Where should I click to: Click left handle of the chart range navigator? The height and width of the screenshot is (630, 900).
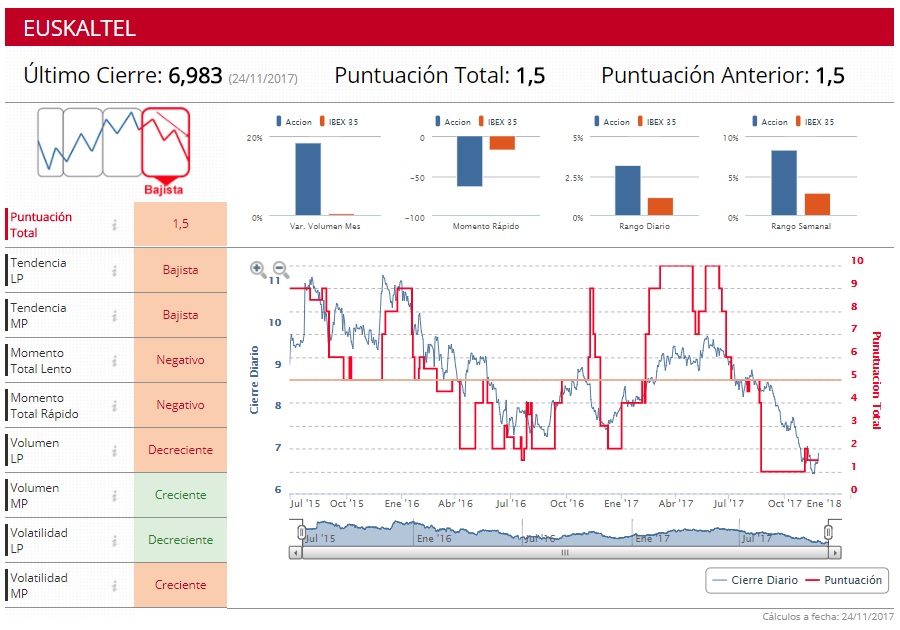302,532
